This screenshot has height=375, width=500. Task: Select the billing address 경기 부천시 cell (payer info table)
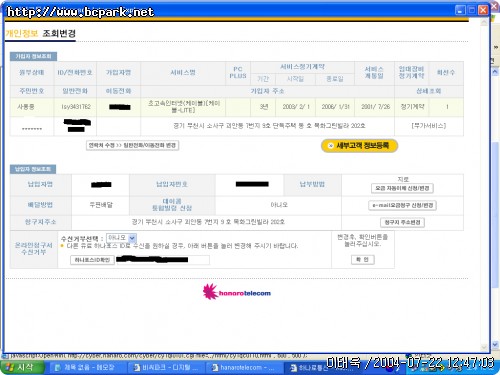pos(208,222)
